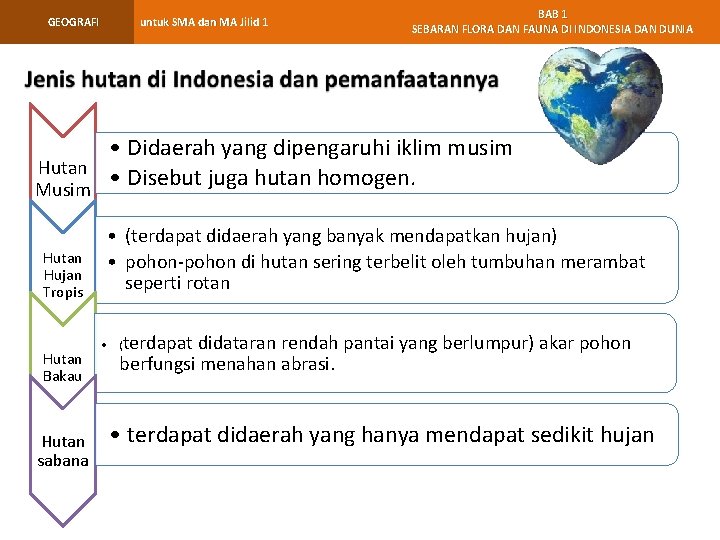Click 'SEBARAN FLORA DAN FAUNA' header subtitle

coord(552,29)
